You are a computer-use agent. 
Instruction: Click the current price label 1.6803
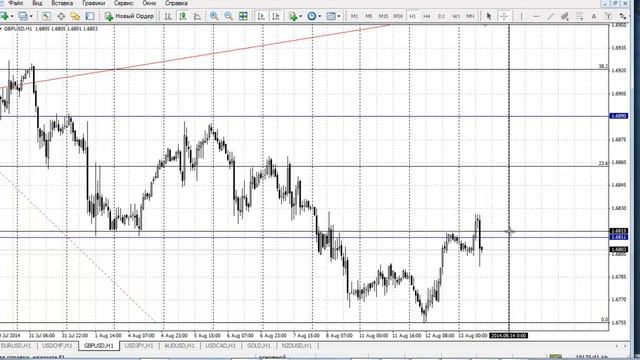click(618, 249)
